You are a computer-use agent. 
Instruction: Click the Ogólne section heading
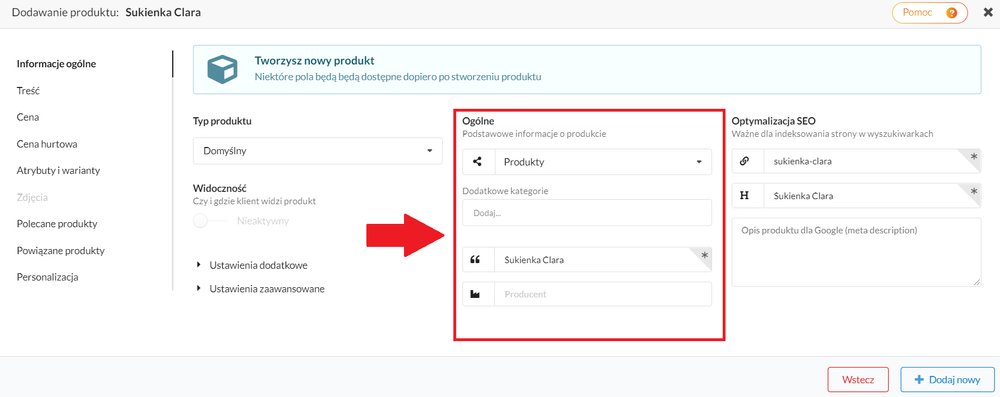pos(478,121)
